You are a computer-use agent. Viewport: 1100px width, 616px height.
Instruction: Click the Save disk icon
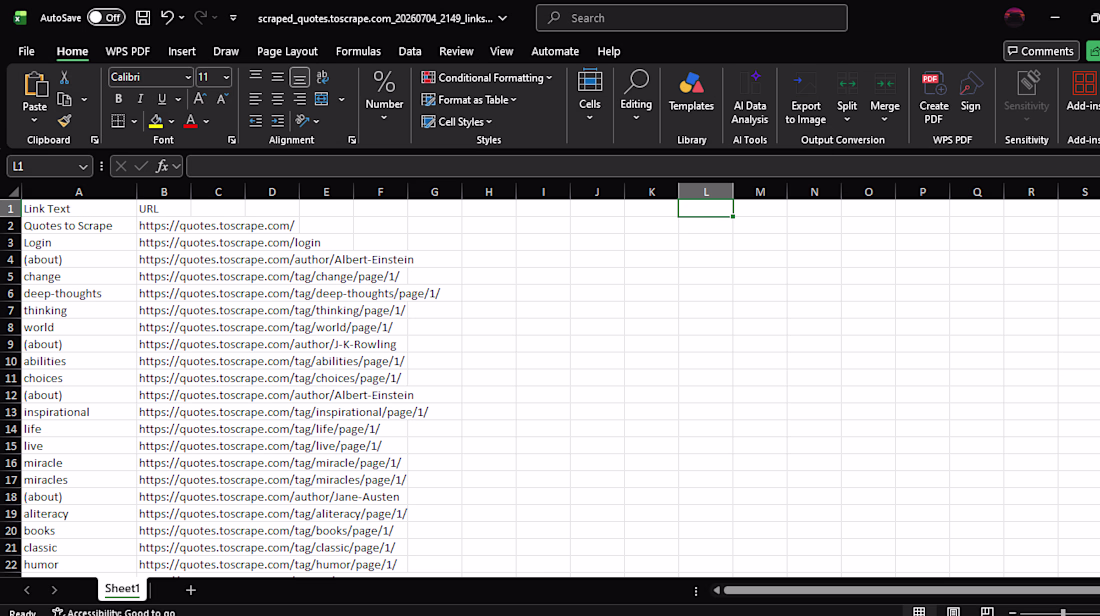click(x=143, y=18)
